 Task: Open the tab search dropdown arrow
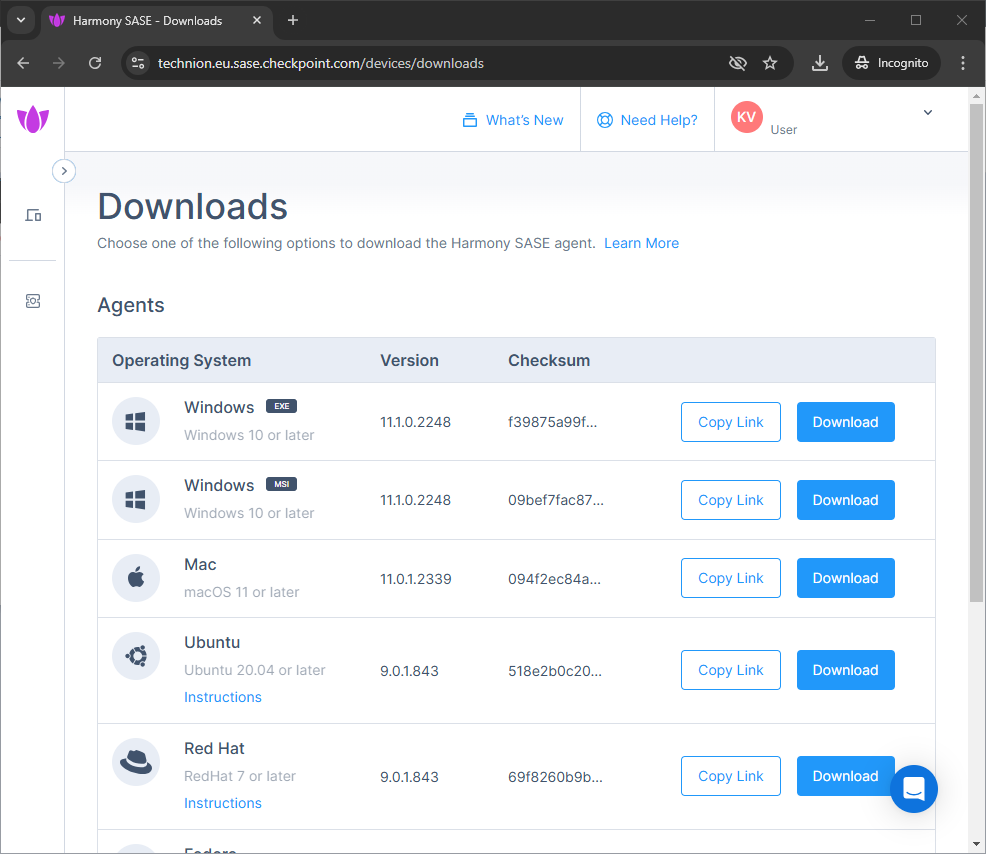[21, 20]
